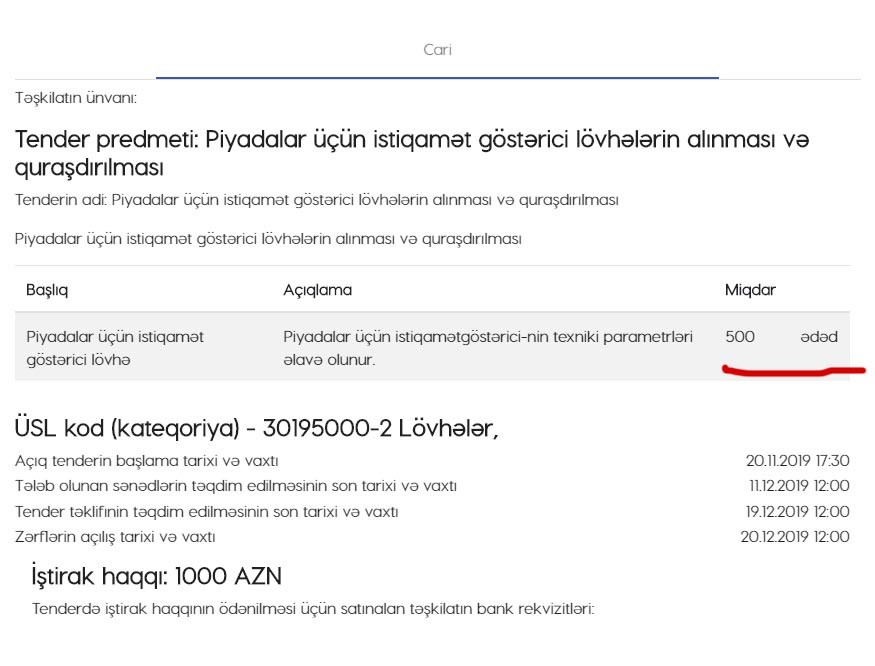The image size is (875, 666).
Task: Select the start date 20.11.2019 17:30
Action: (797, 461)
